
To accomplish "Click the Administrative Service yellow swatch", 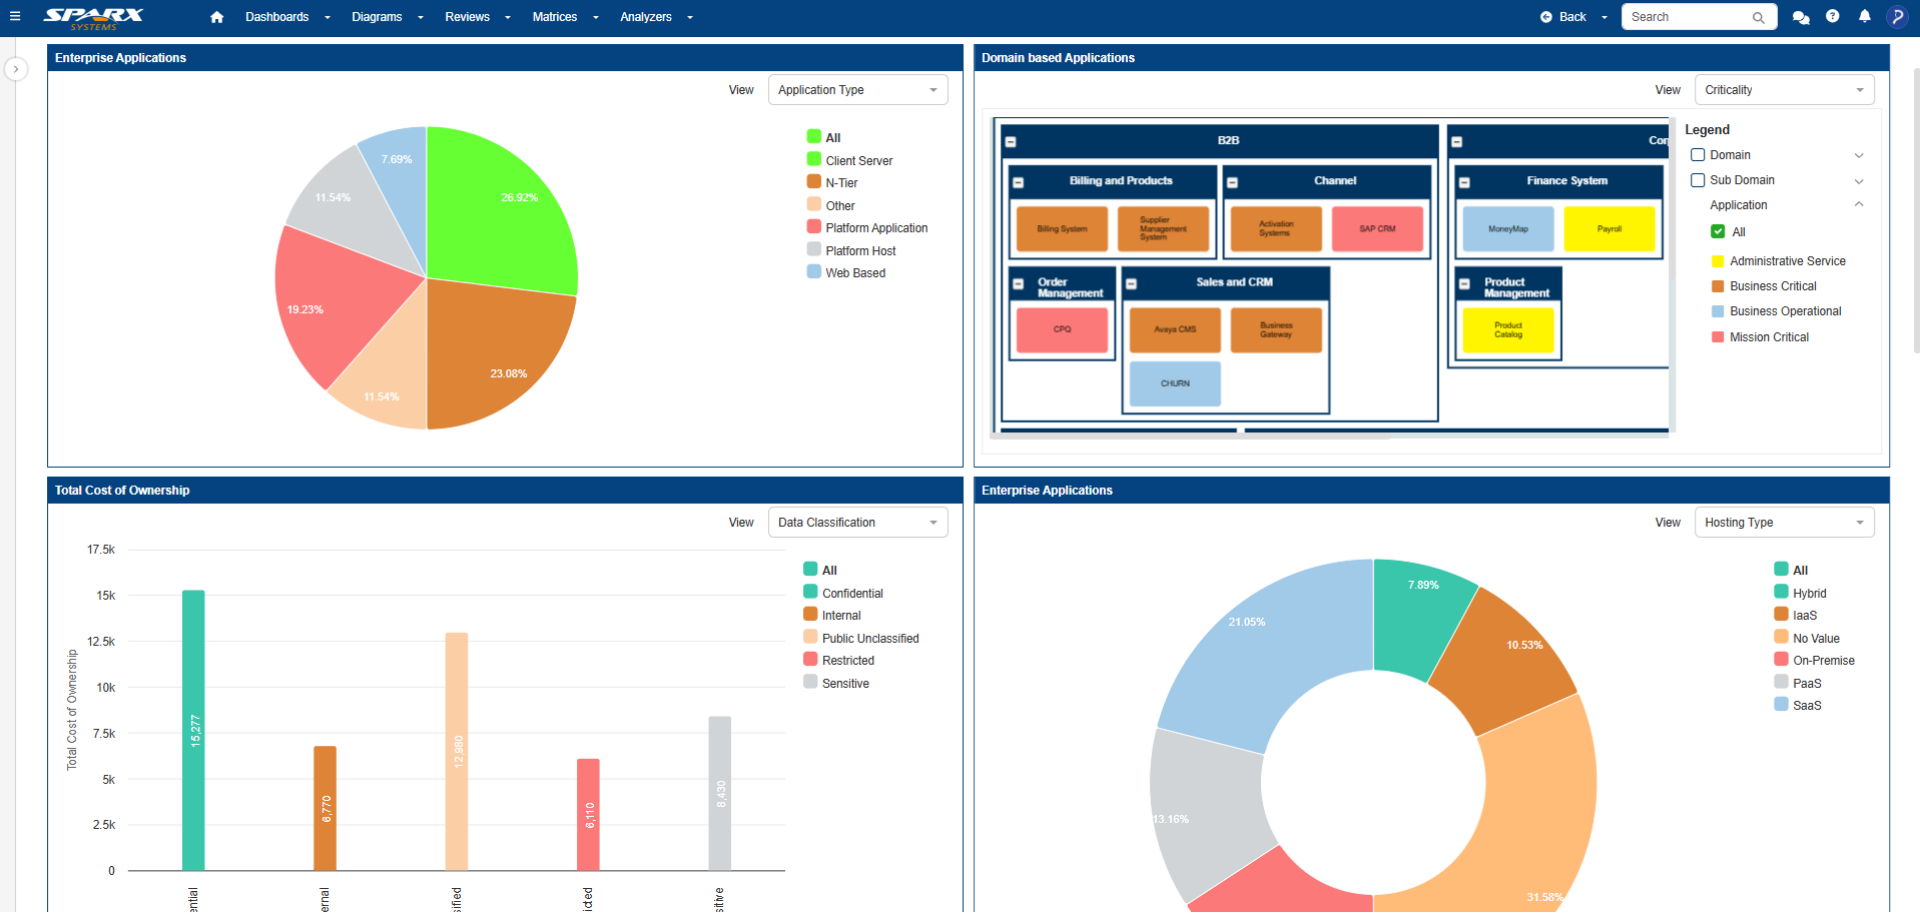I will (x=1717, y=260).
